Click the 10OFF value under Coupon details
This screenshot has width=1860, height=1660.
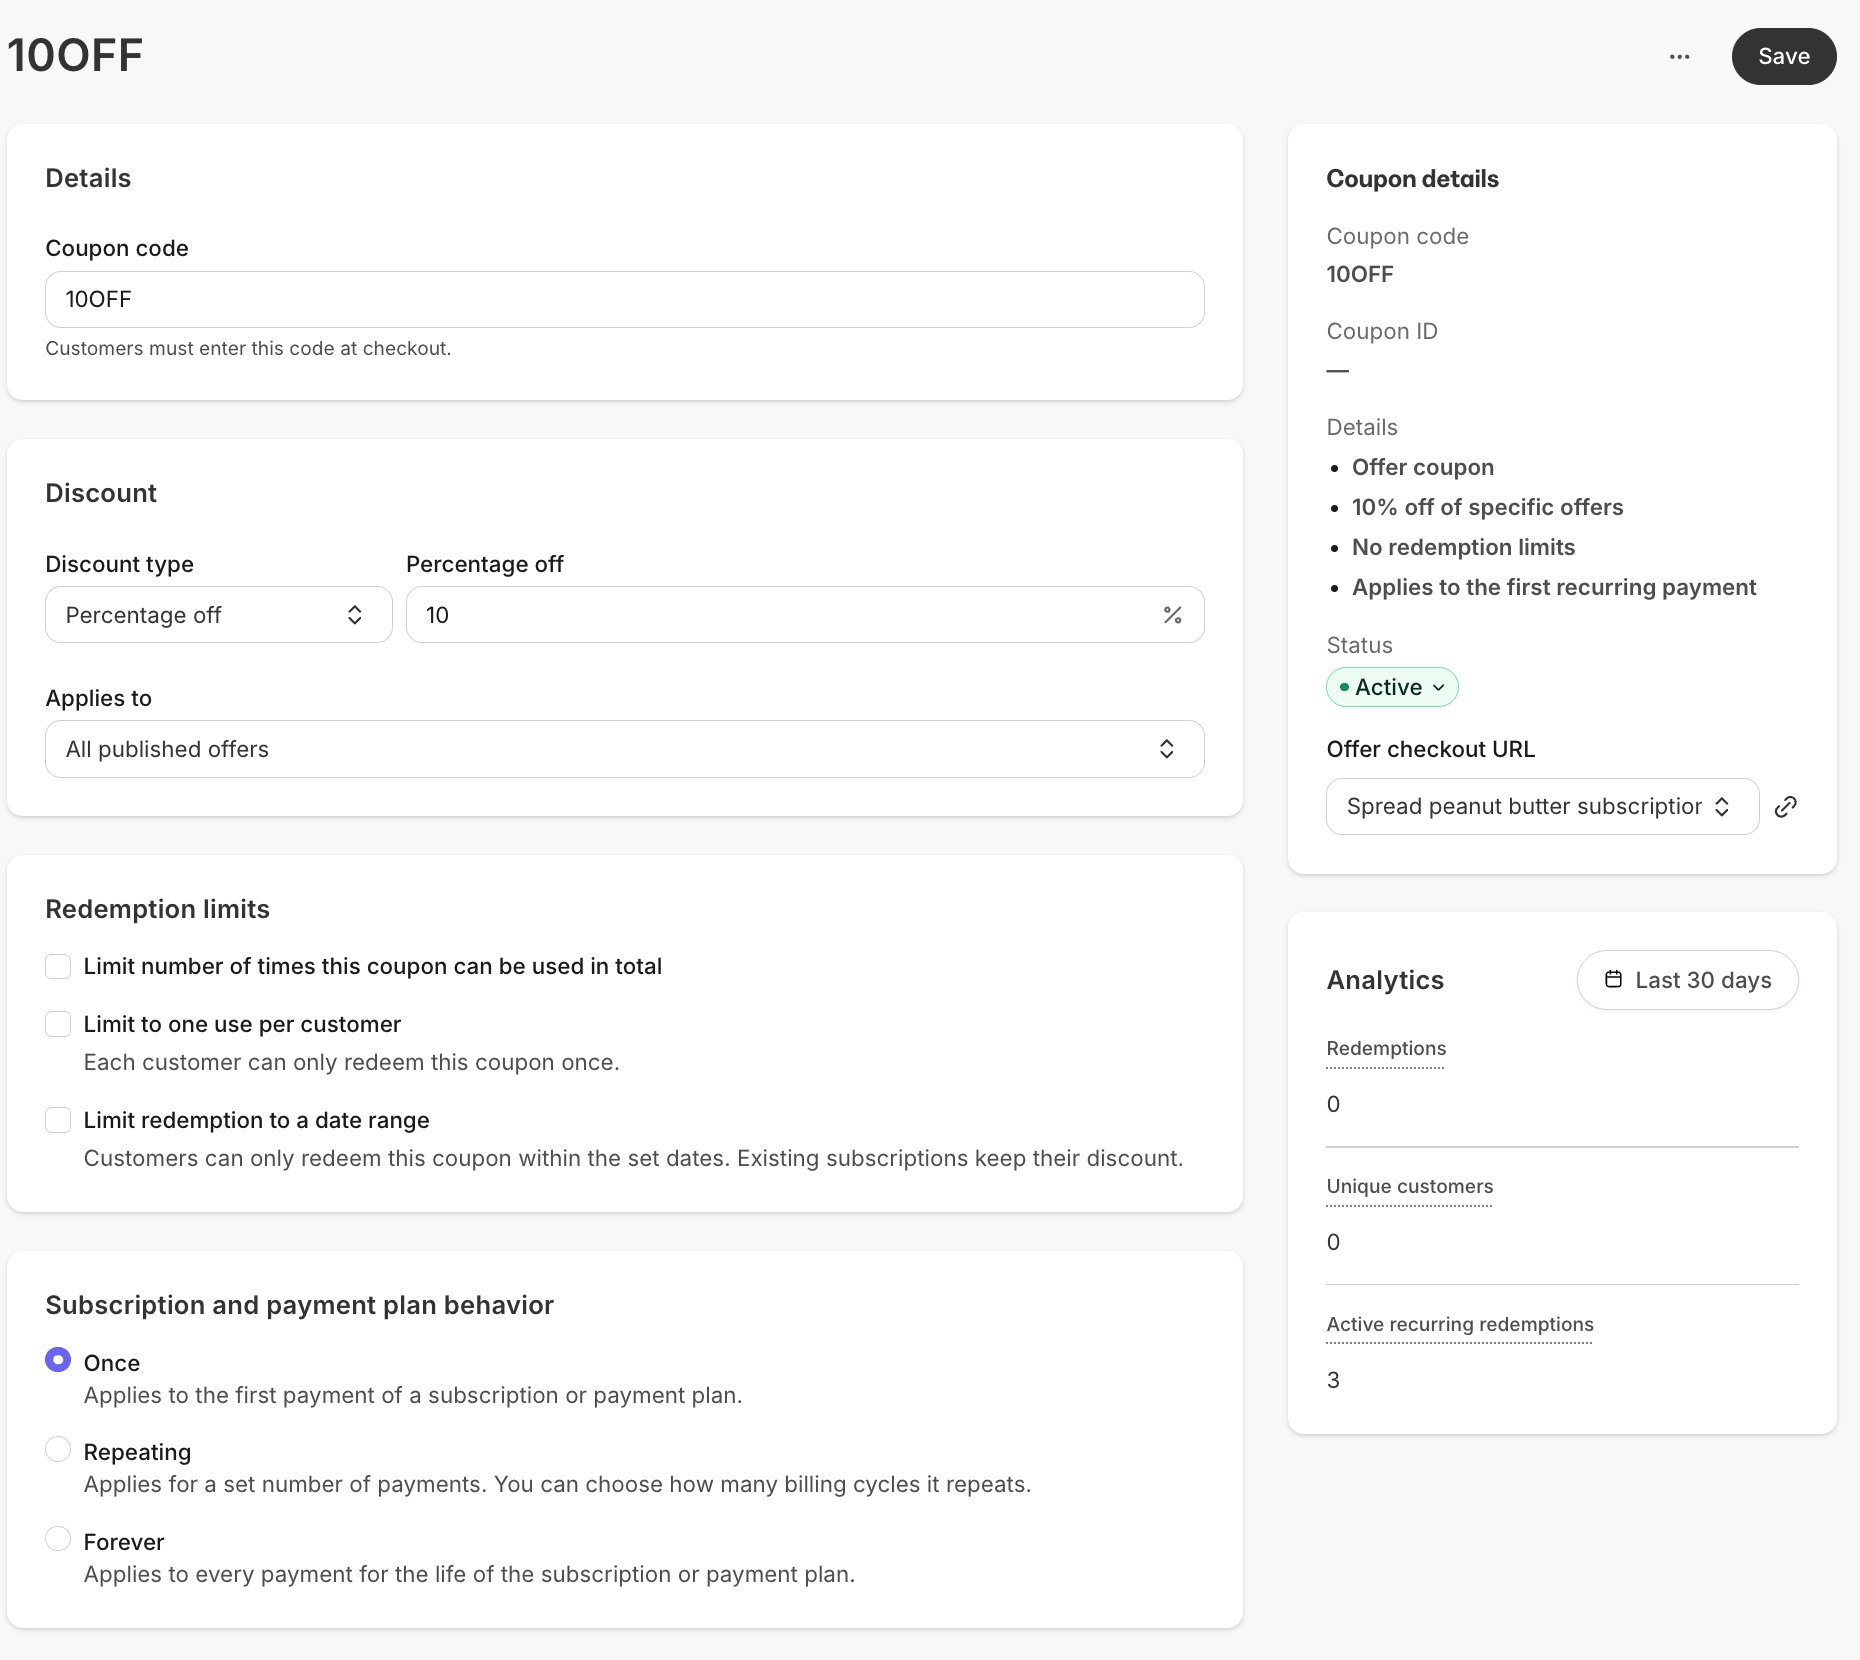pos(1360,275)
